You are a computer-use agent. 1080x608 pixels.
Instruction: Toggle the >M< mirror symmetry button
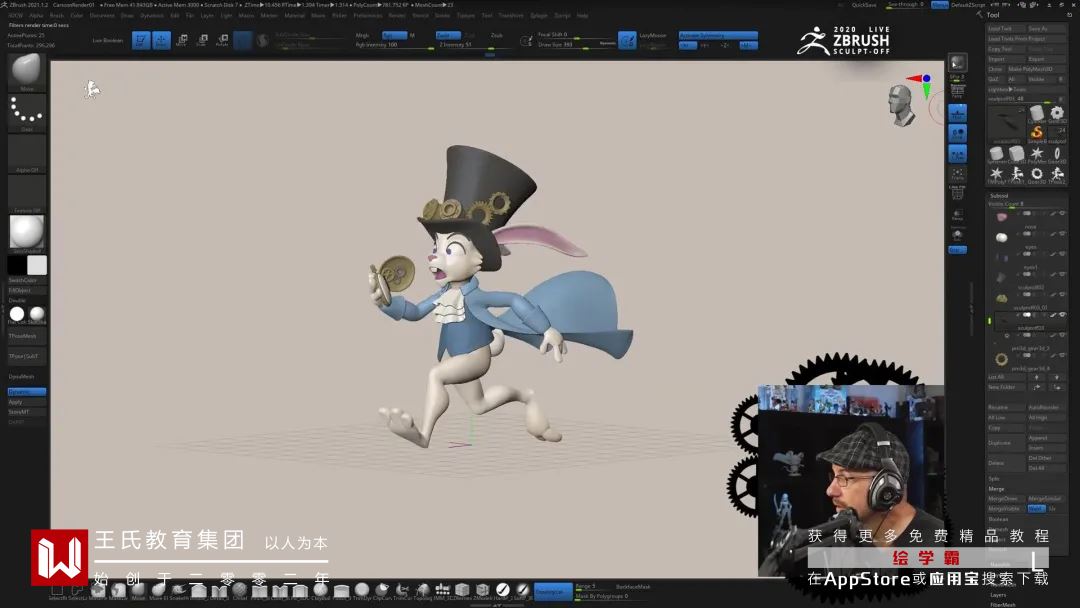(748, 45)
